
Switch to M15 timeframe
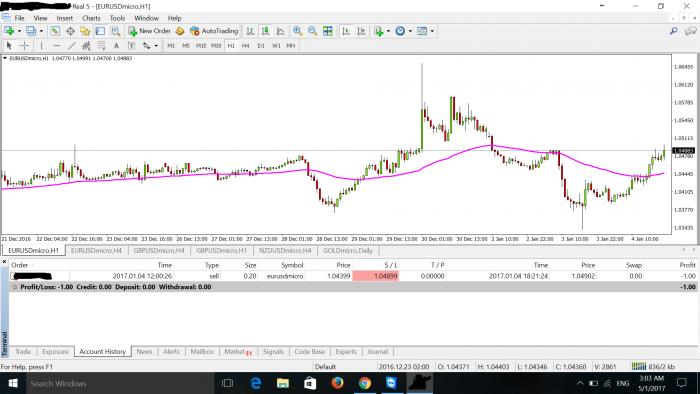pos(201,46)
